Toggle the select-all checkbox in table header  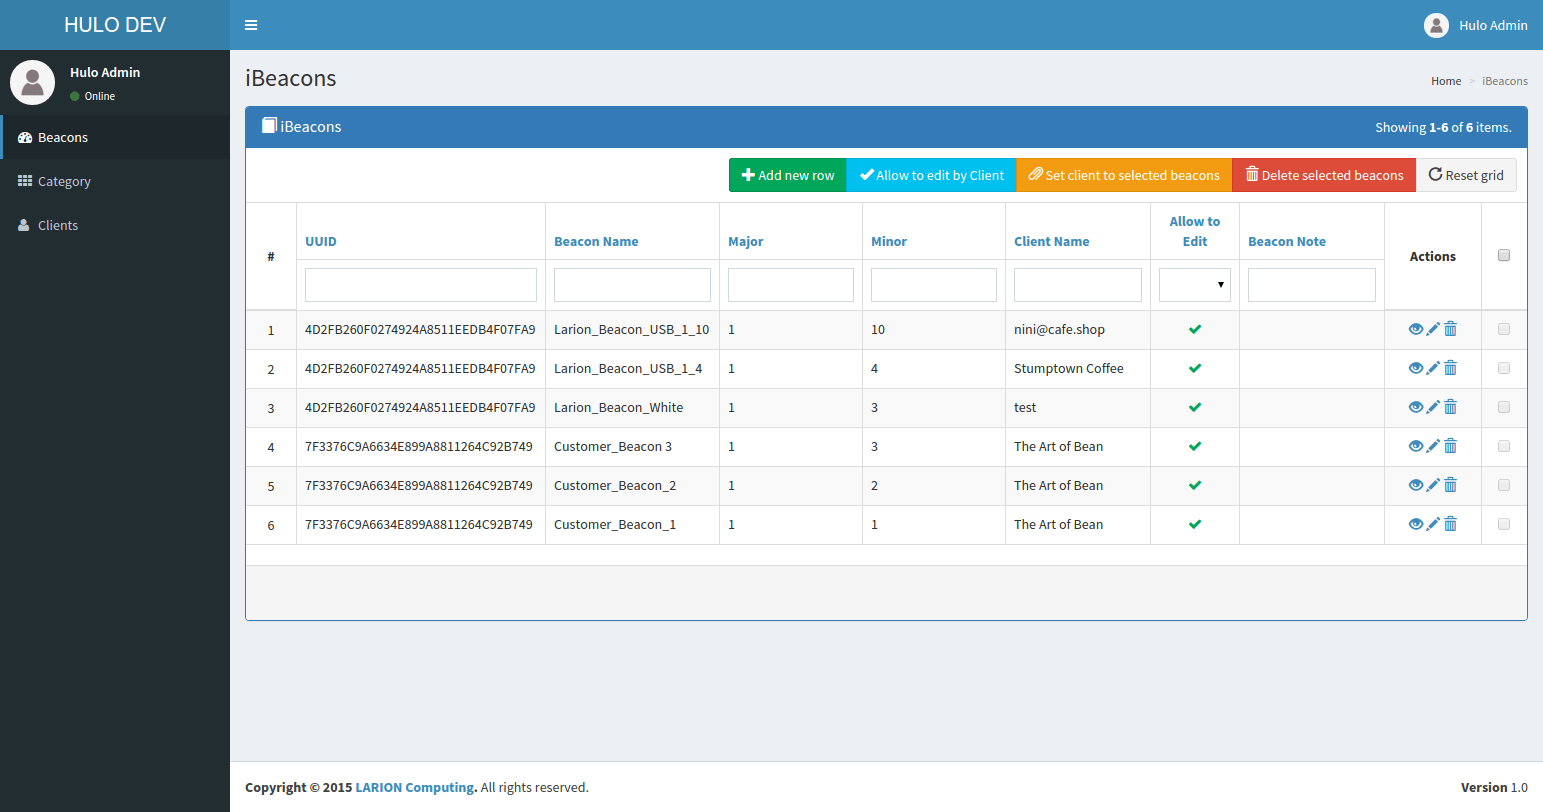(1503, 256)
